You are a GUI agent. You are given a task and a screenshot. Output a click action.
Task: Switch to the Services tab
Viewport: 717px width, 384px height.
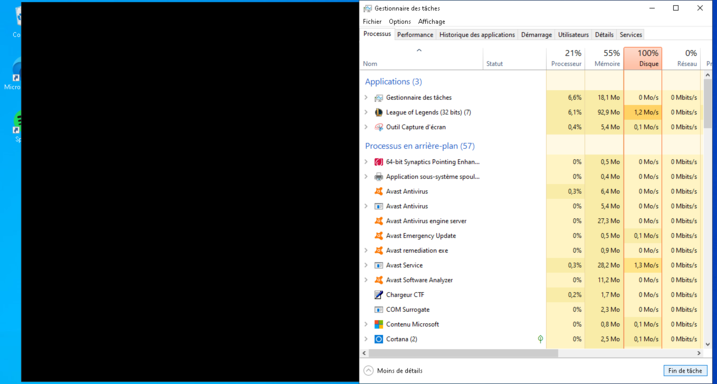click(631, 35)
